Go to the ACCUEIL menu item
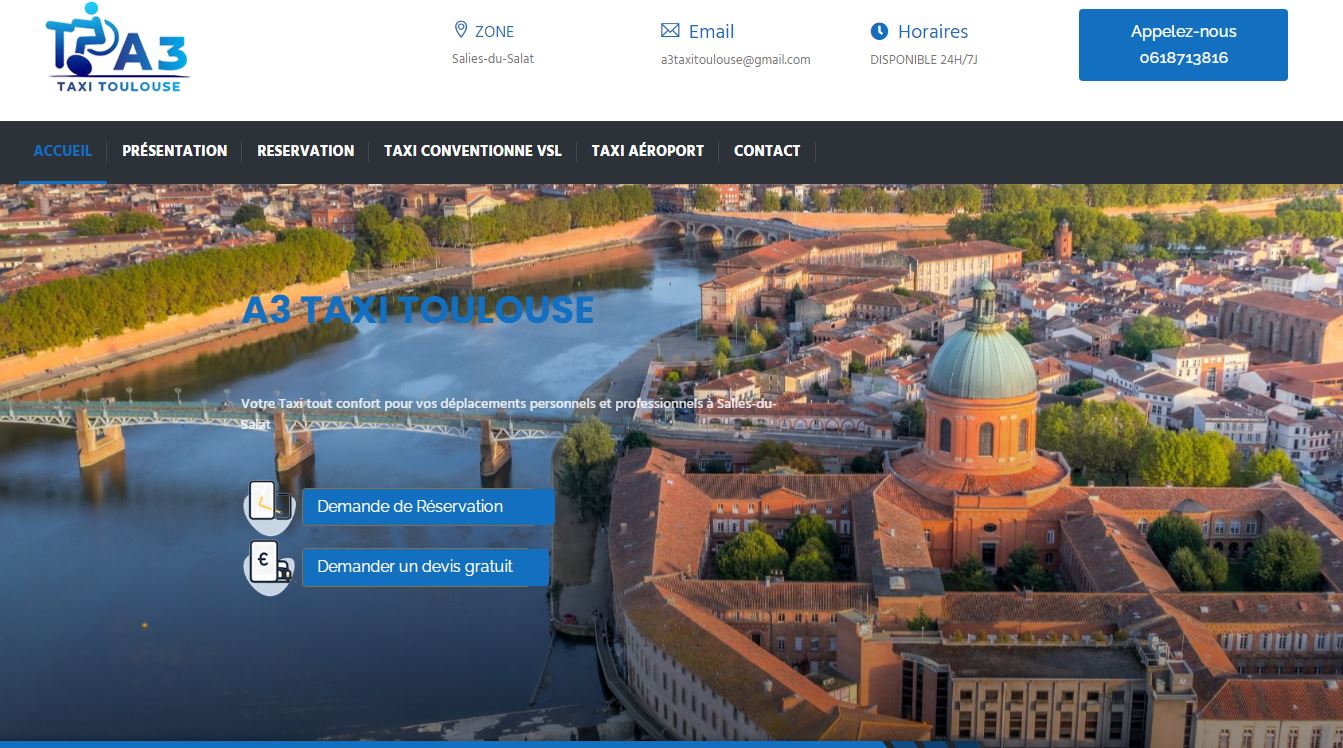The width and height of the screenshot is (1343, 748). tap(62, 151)
